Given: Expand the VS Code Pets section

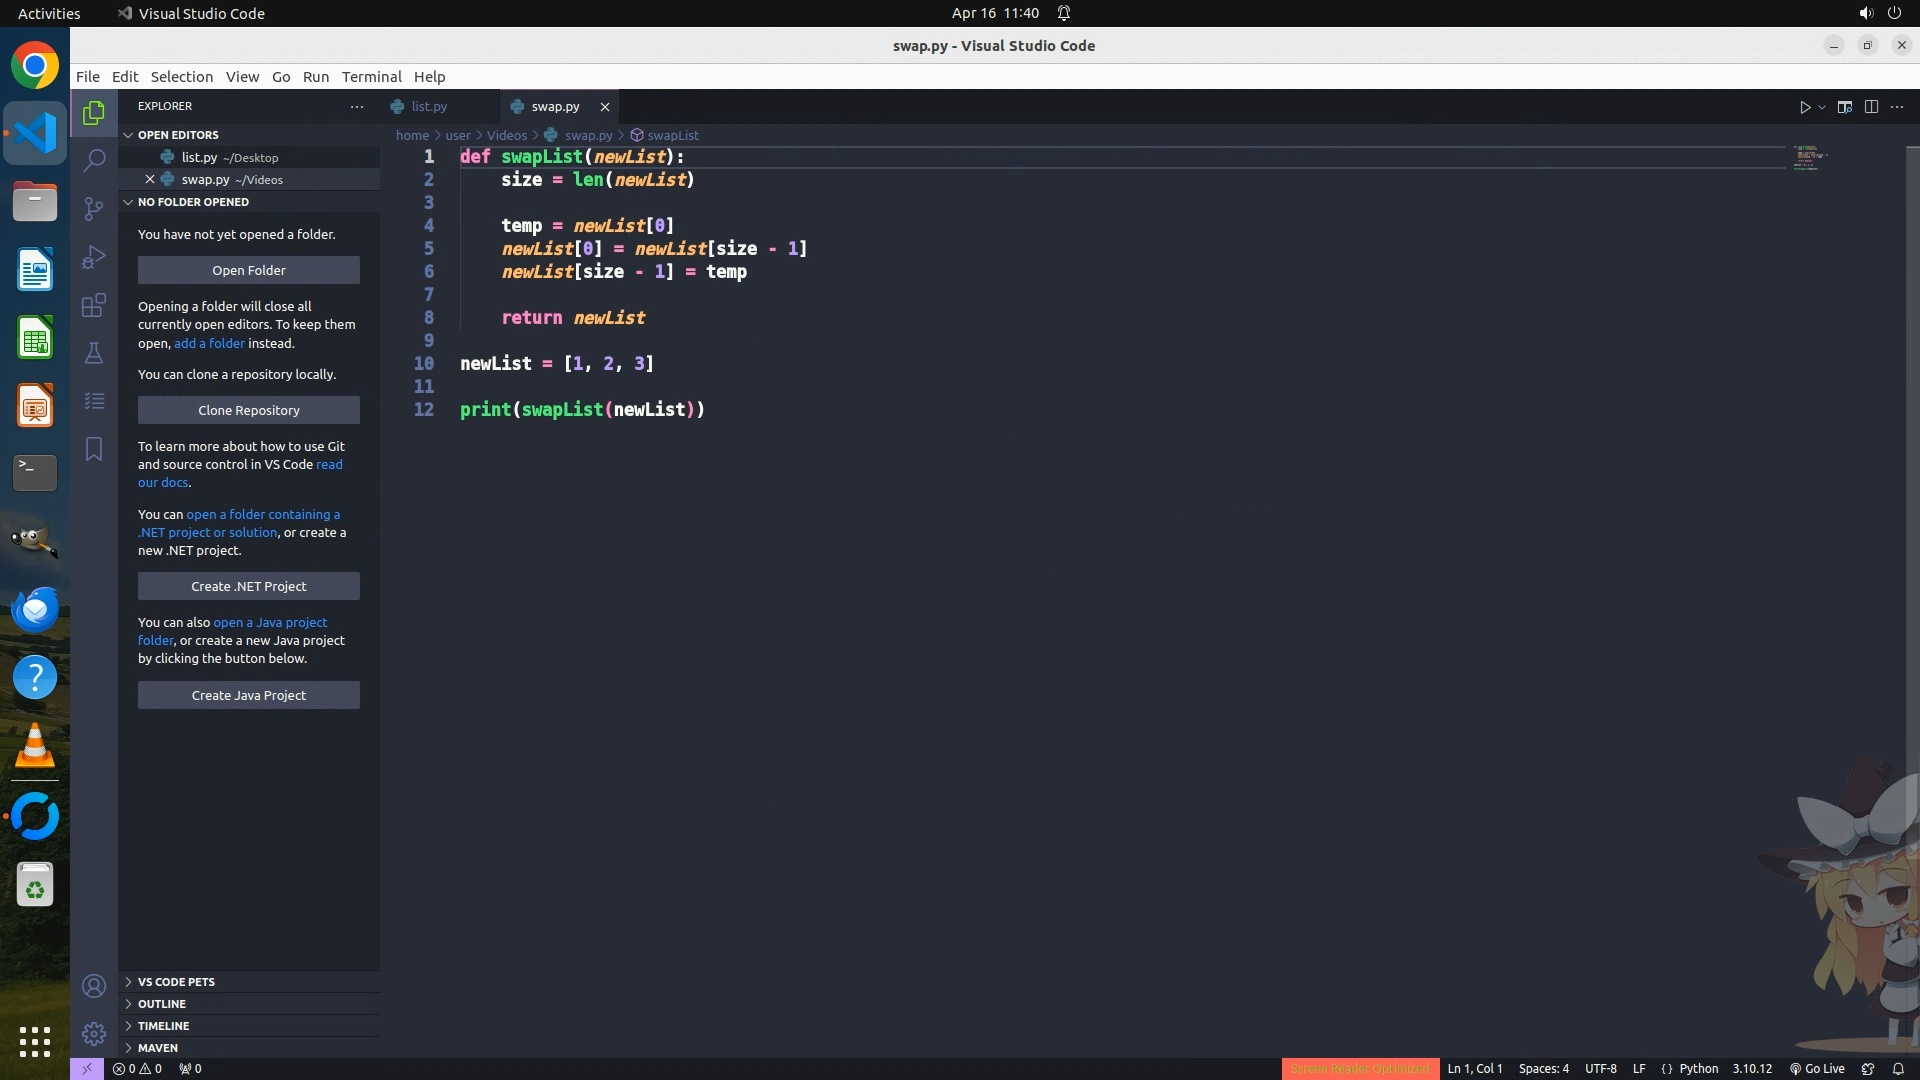Looking at the screenshot, I should pos(176,982).
